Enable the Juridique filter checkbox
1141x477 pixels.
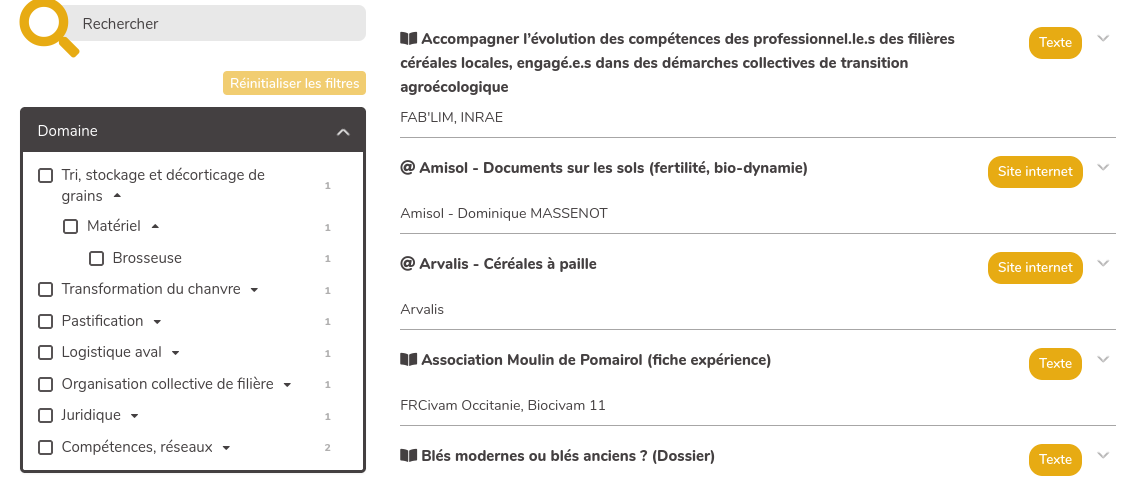45,416
